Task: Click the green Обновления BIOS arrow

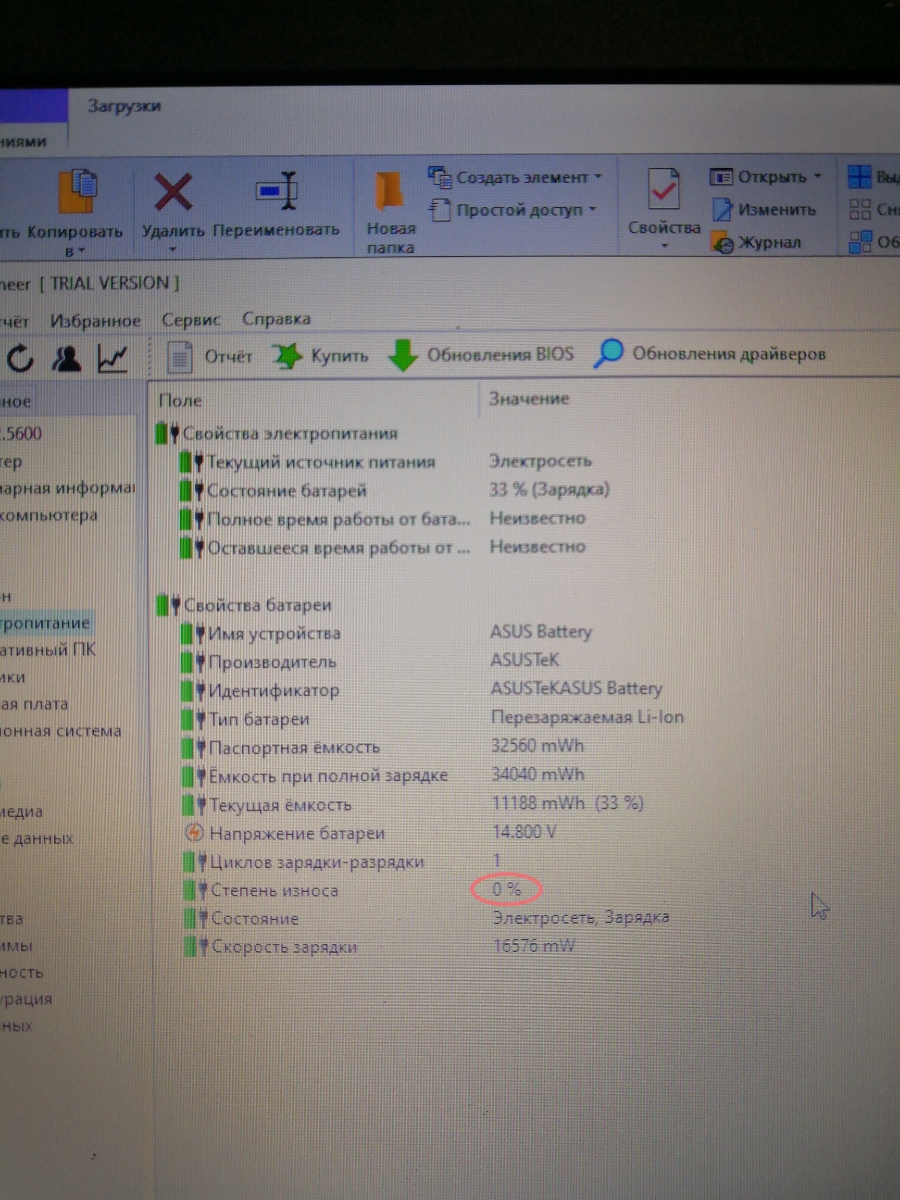Action: (403, 355)
